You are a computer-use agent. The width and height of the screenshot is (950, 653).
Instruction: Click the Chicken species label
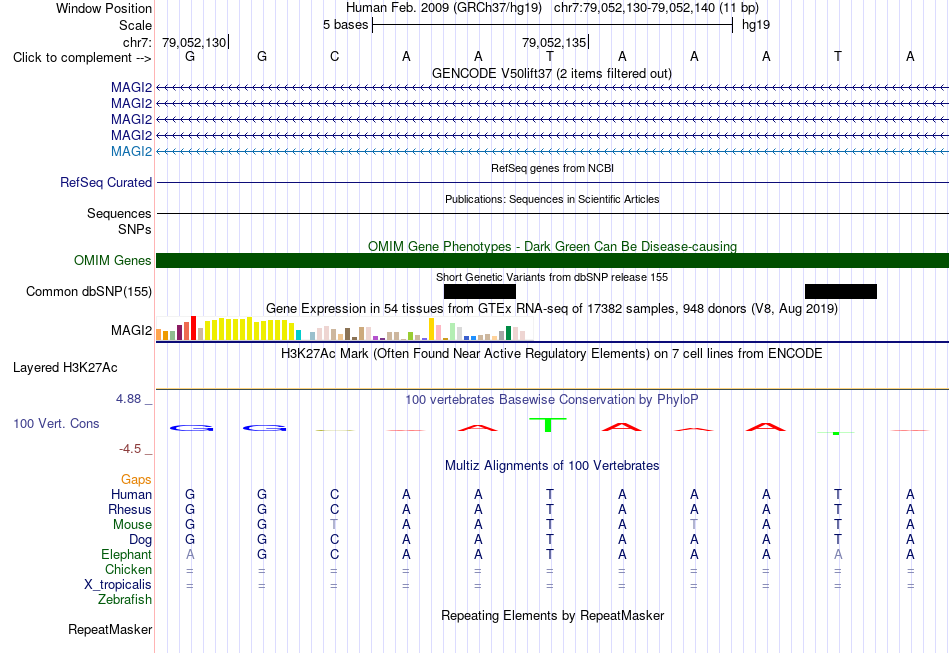click(128, 569)
